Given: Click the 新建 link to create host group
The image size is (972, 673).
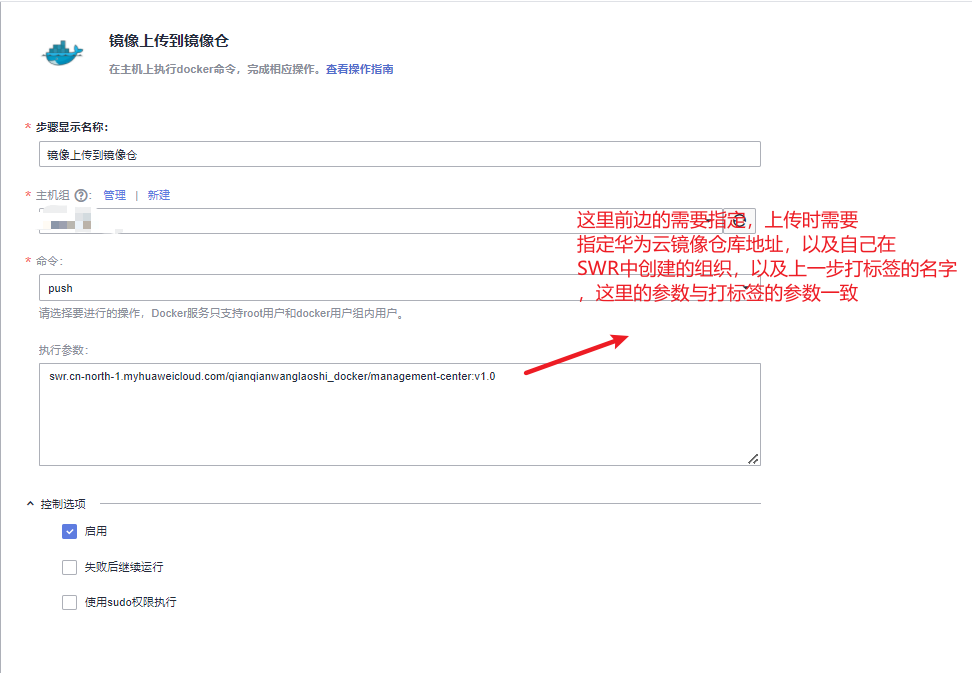Looking at the screenshot, I should pyautogui.click(x=159, y=195).
